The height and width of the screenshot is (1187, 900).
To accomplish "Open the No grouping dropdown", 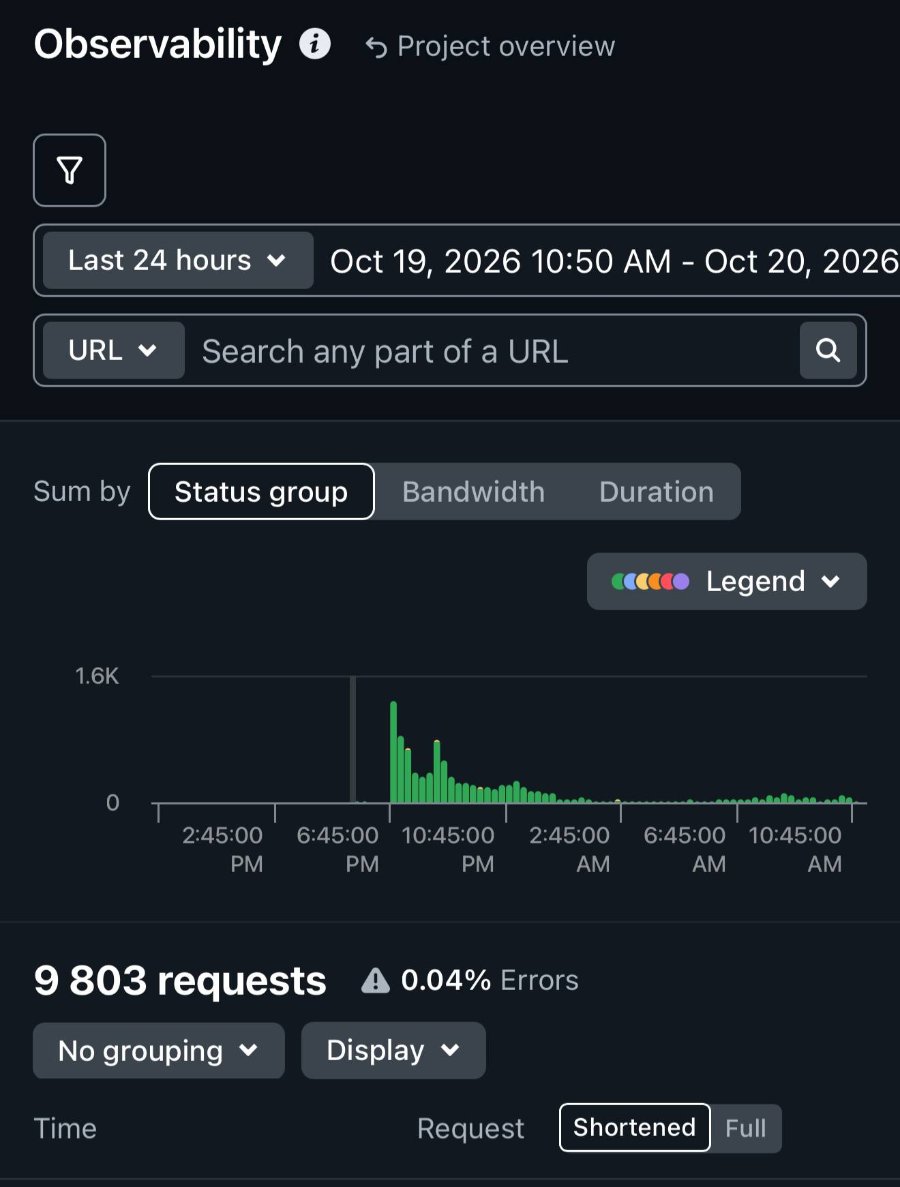I will coord(159,1051).
